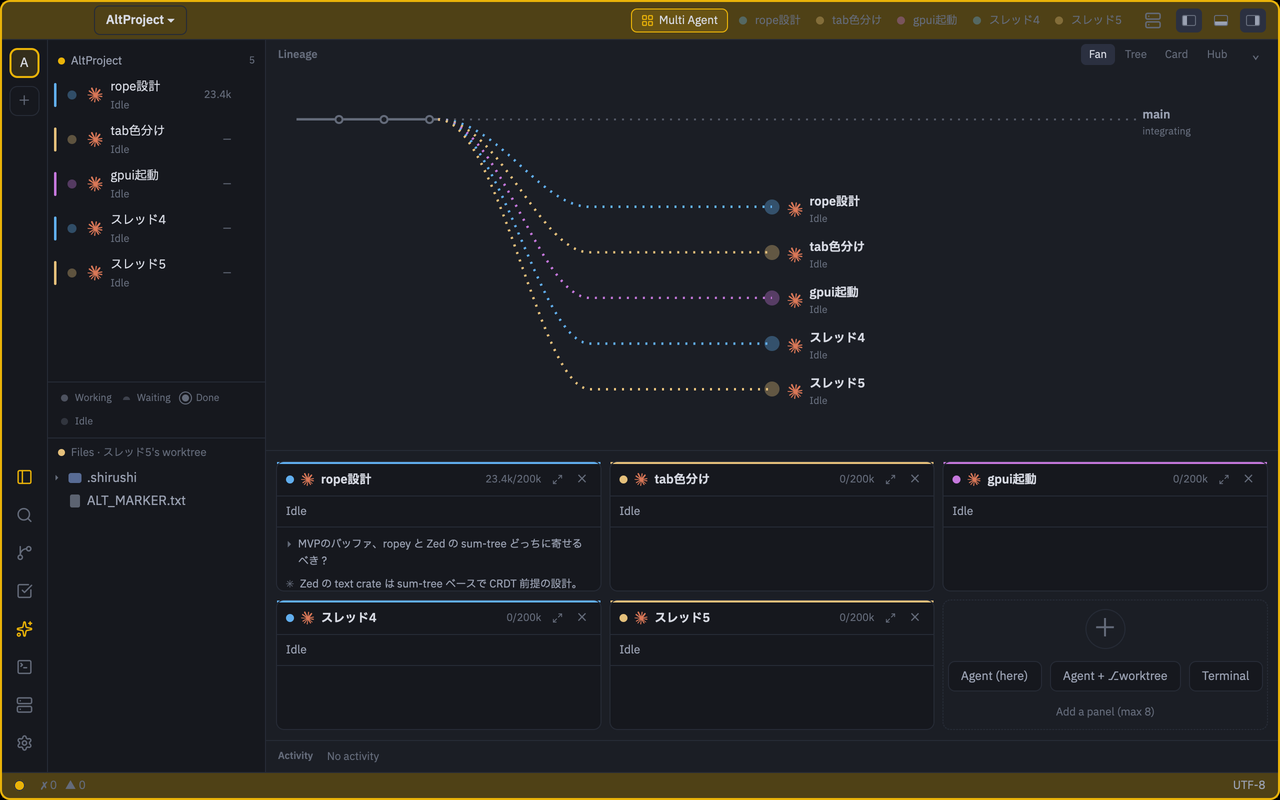Switch to rope設計 tab in top bar
1280x800 pixels.
[769, 20]
